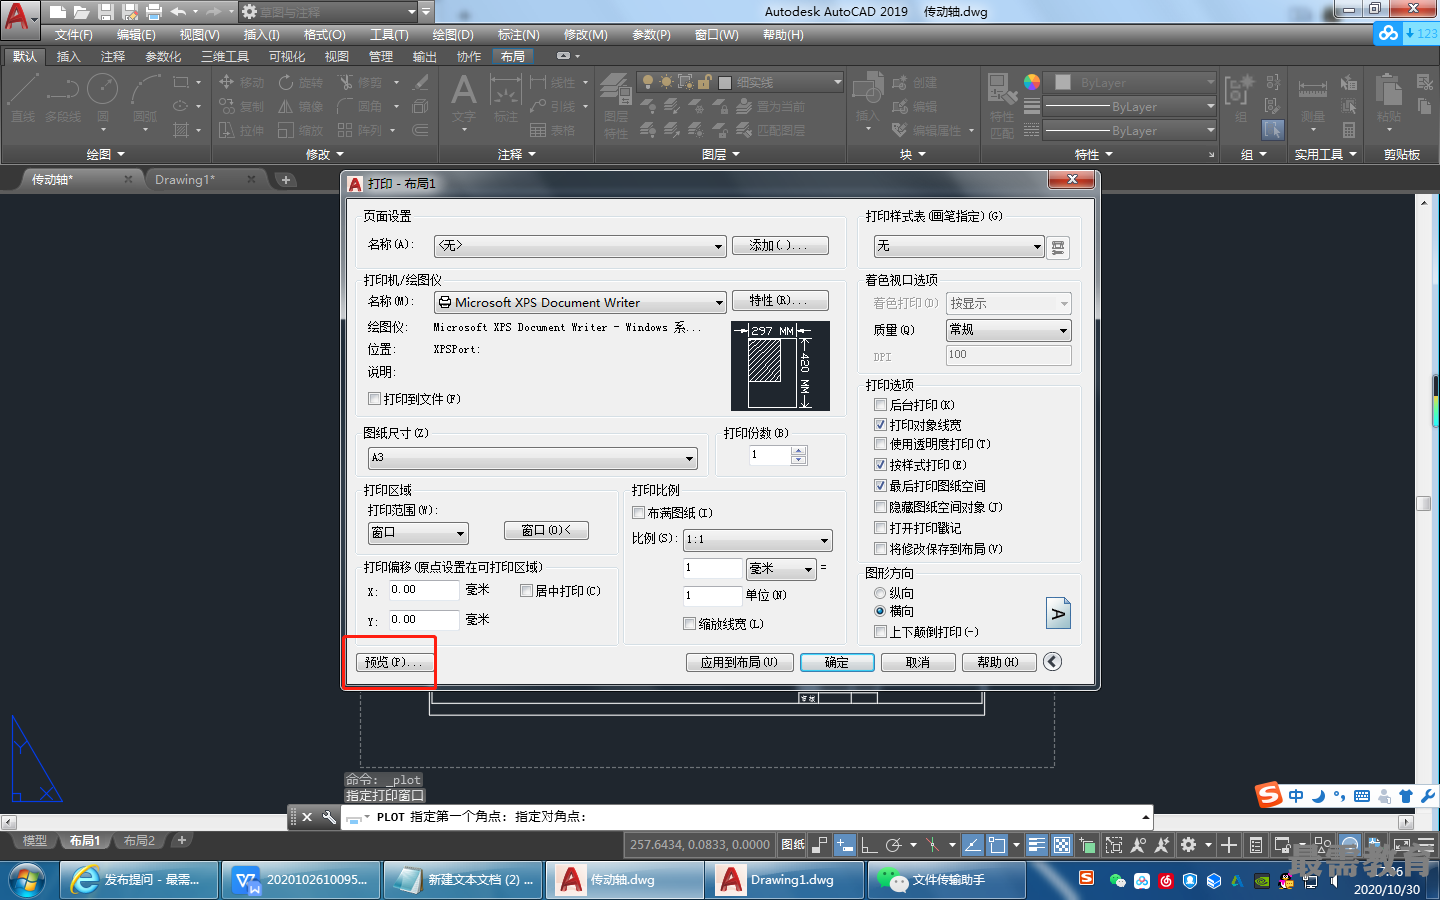Click the Layer Properties icon in ribbon
Screen dimensions: 1440x900
(616, 105)
